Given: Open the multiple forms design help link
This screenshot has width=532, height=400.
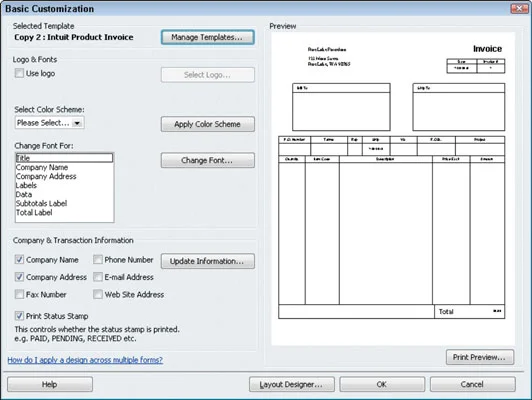Looking at the screenshot, I should (85, 360).
